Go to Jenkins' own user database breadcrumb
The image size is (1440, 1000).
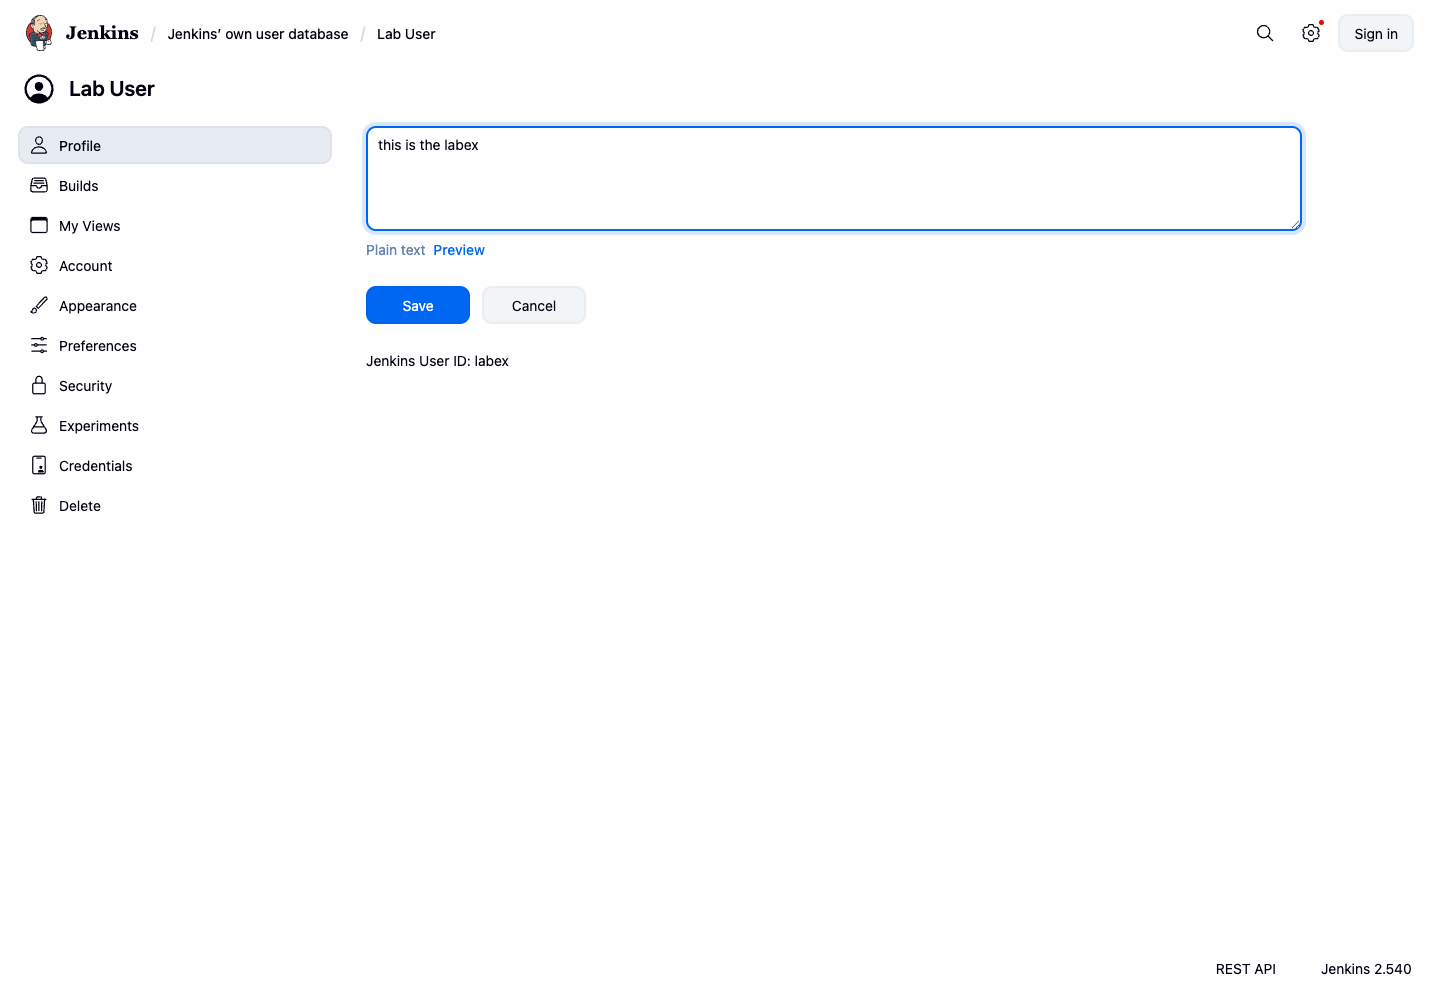pos(258,34)
